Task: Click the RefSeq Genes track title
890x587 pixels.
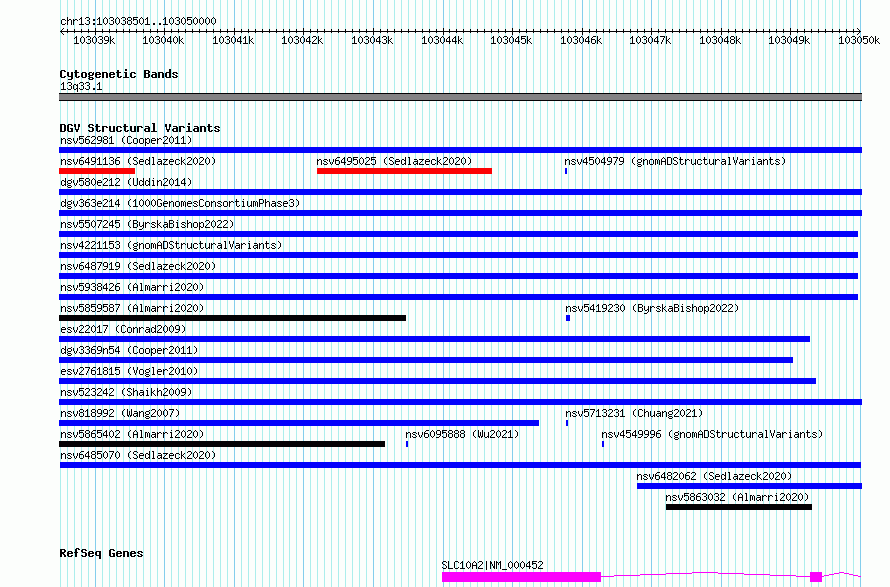Action: click(x=101, y=553)
